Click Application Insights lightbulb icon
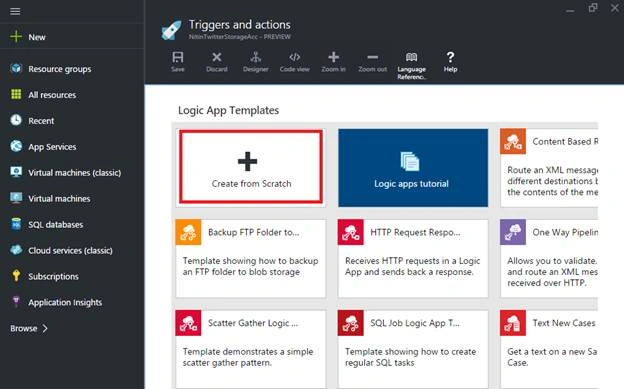 [x=16, y=301]
